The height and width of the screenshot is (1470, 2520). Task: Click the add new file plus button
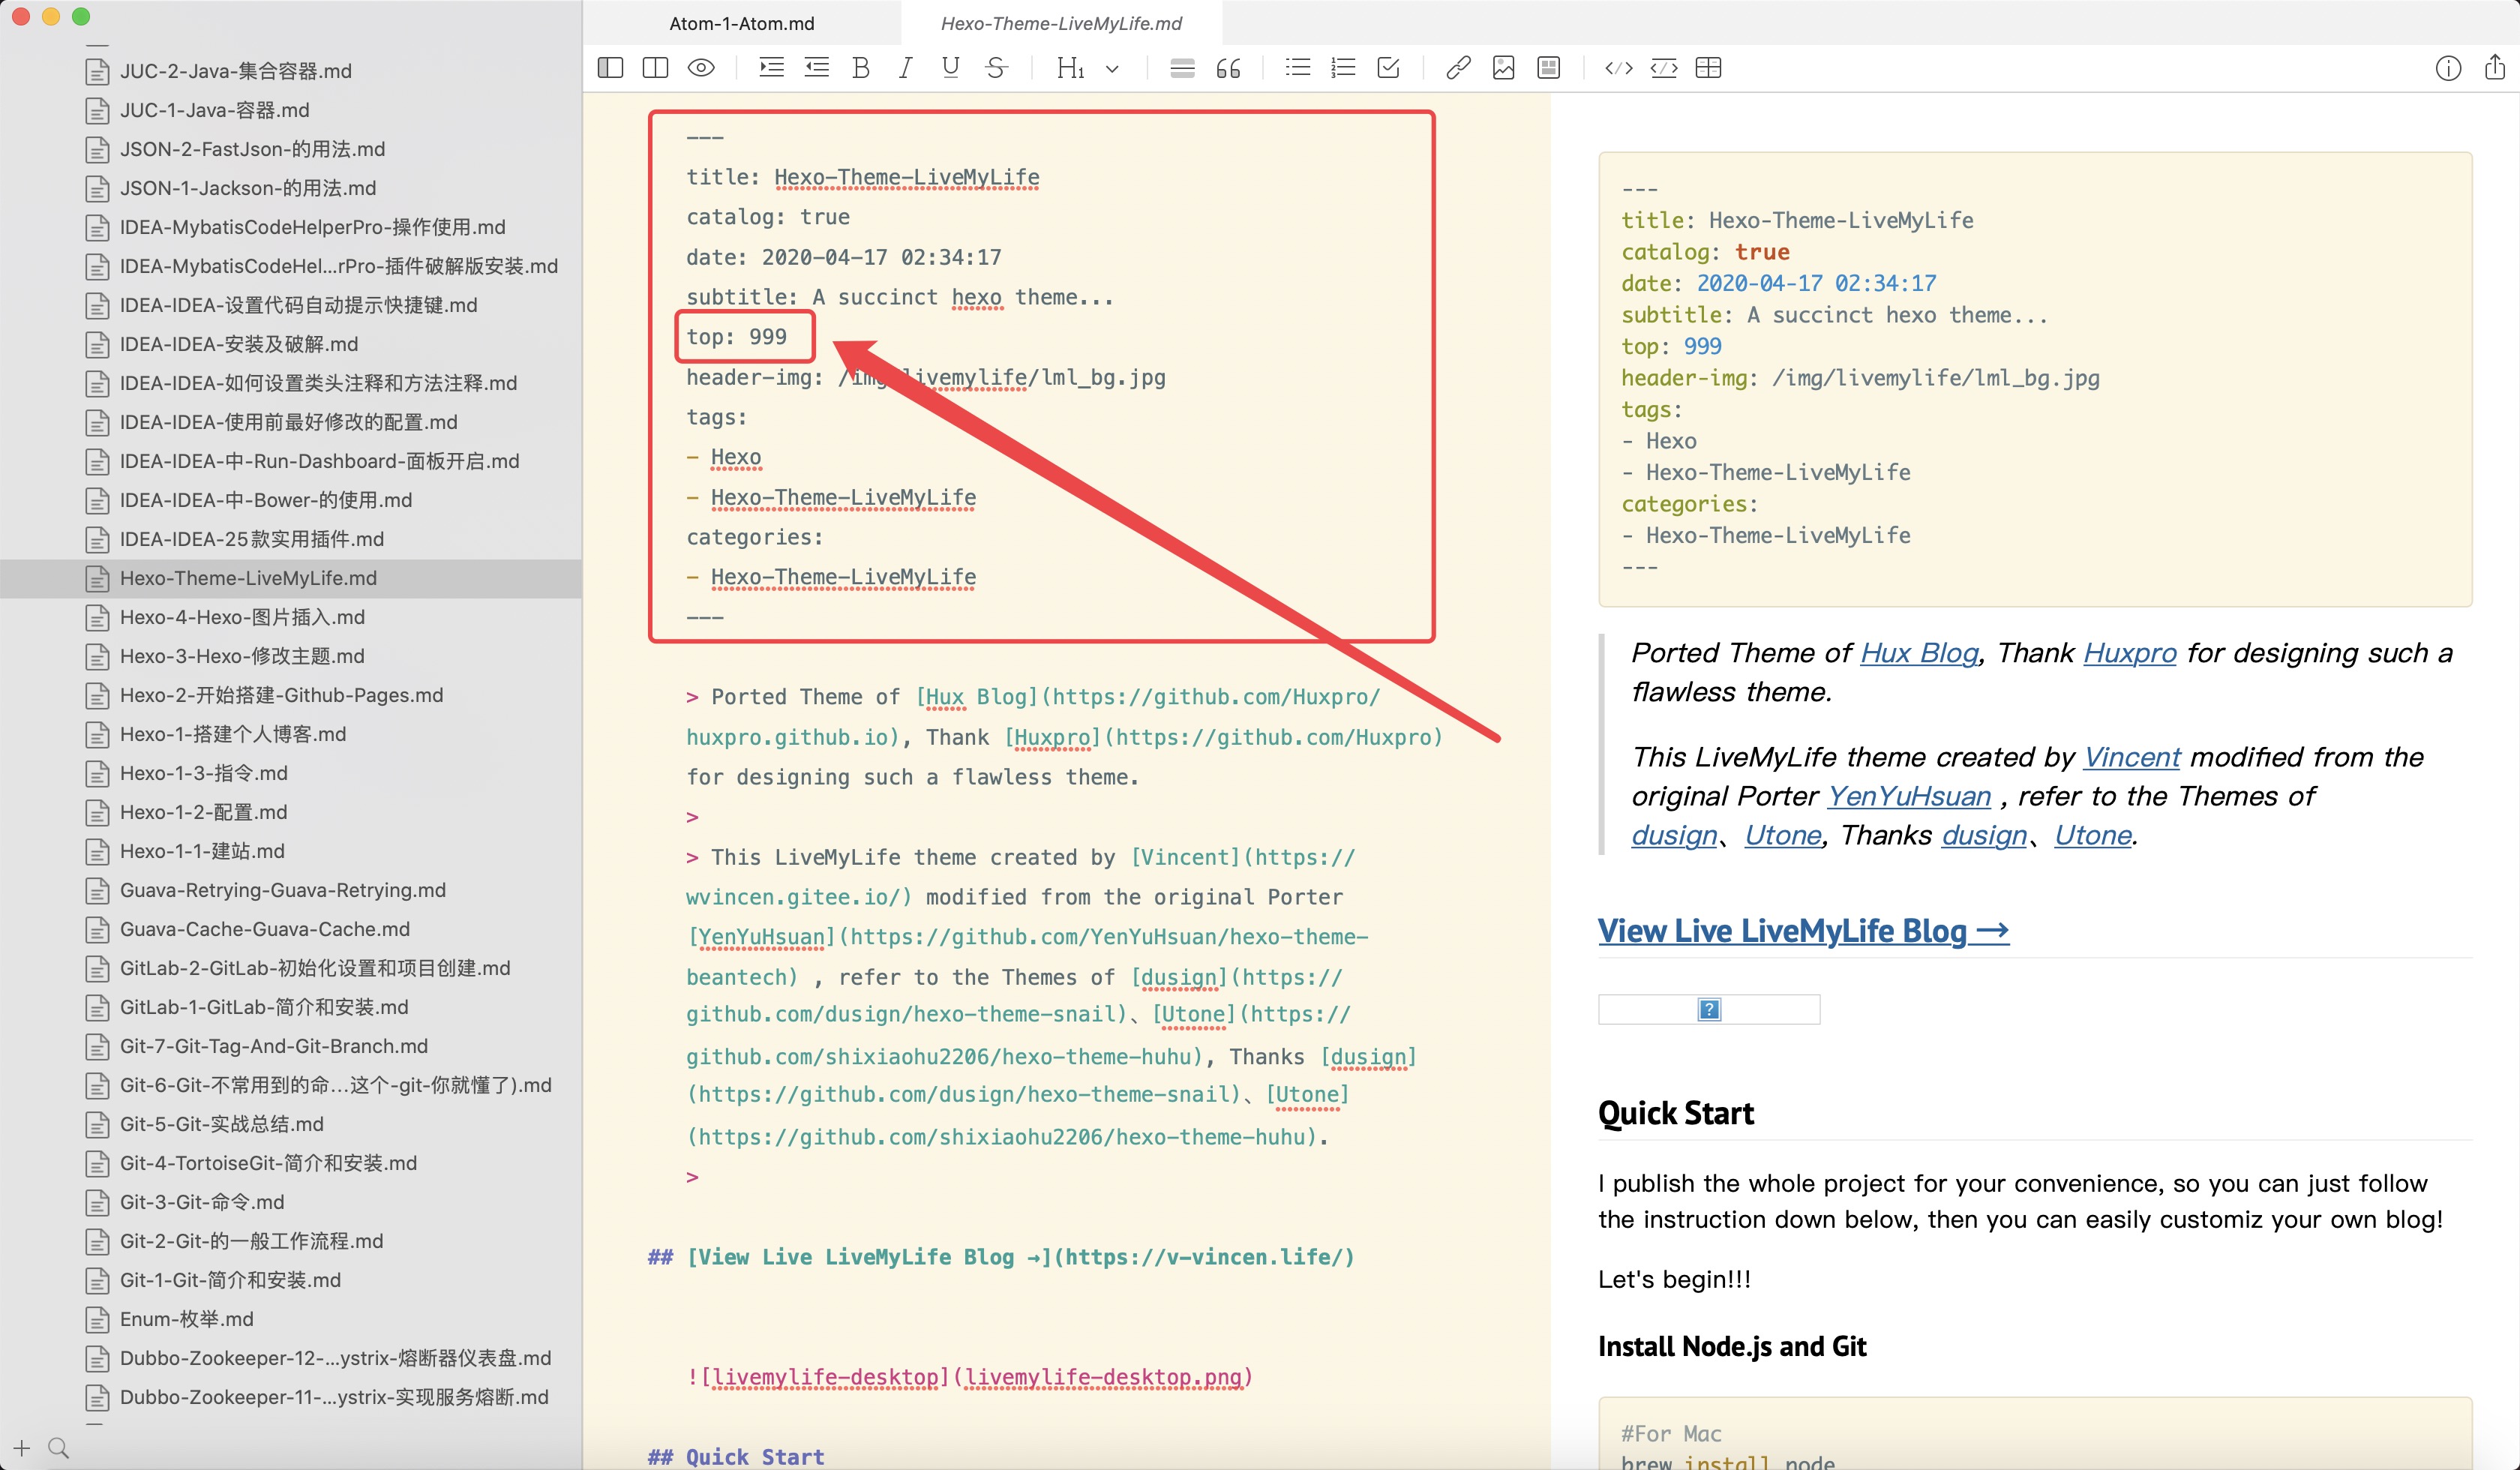coord(22,1447)
